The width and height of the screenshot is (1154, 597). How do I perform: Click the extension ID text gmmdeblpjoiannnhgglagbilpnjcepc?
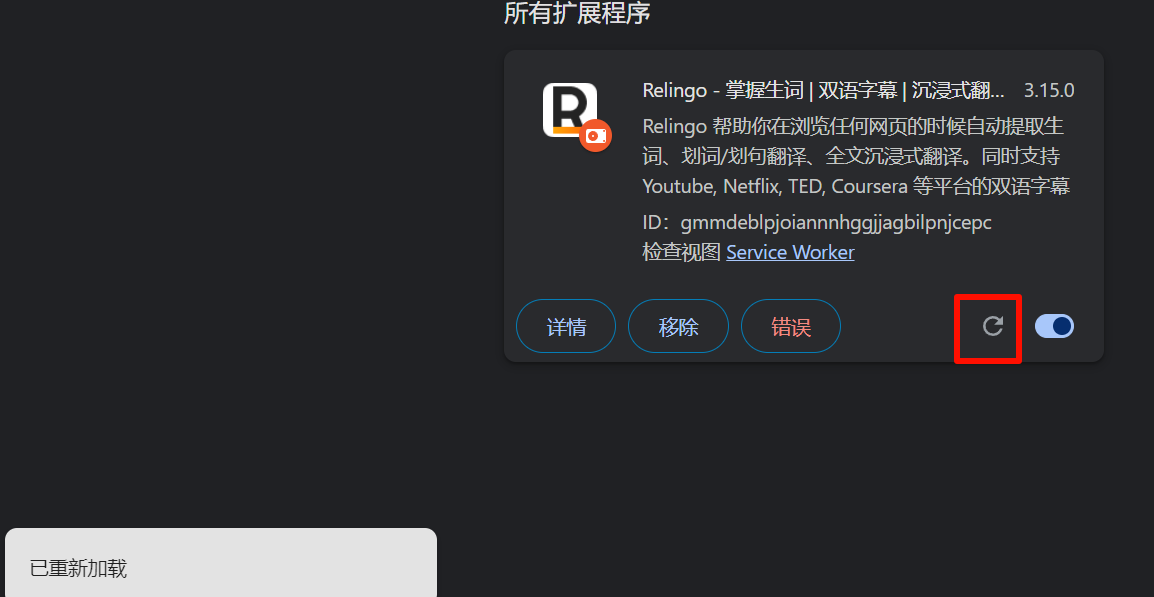pos(836,222)
